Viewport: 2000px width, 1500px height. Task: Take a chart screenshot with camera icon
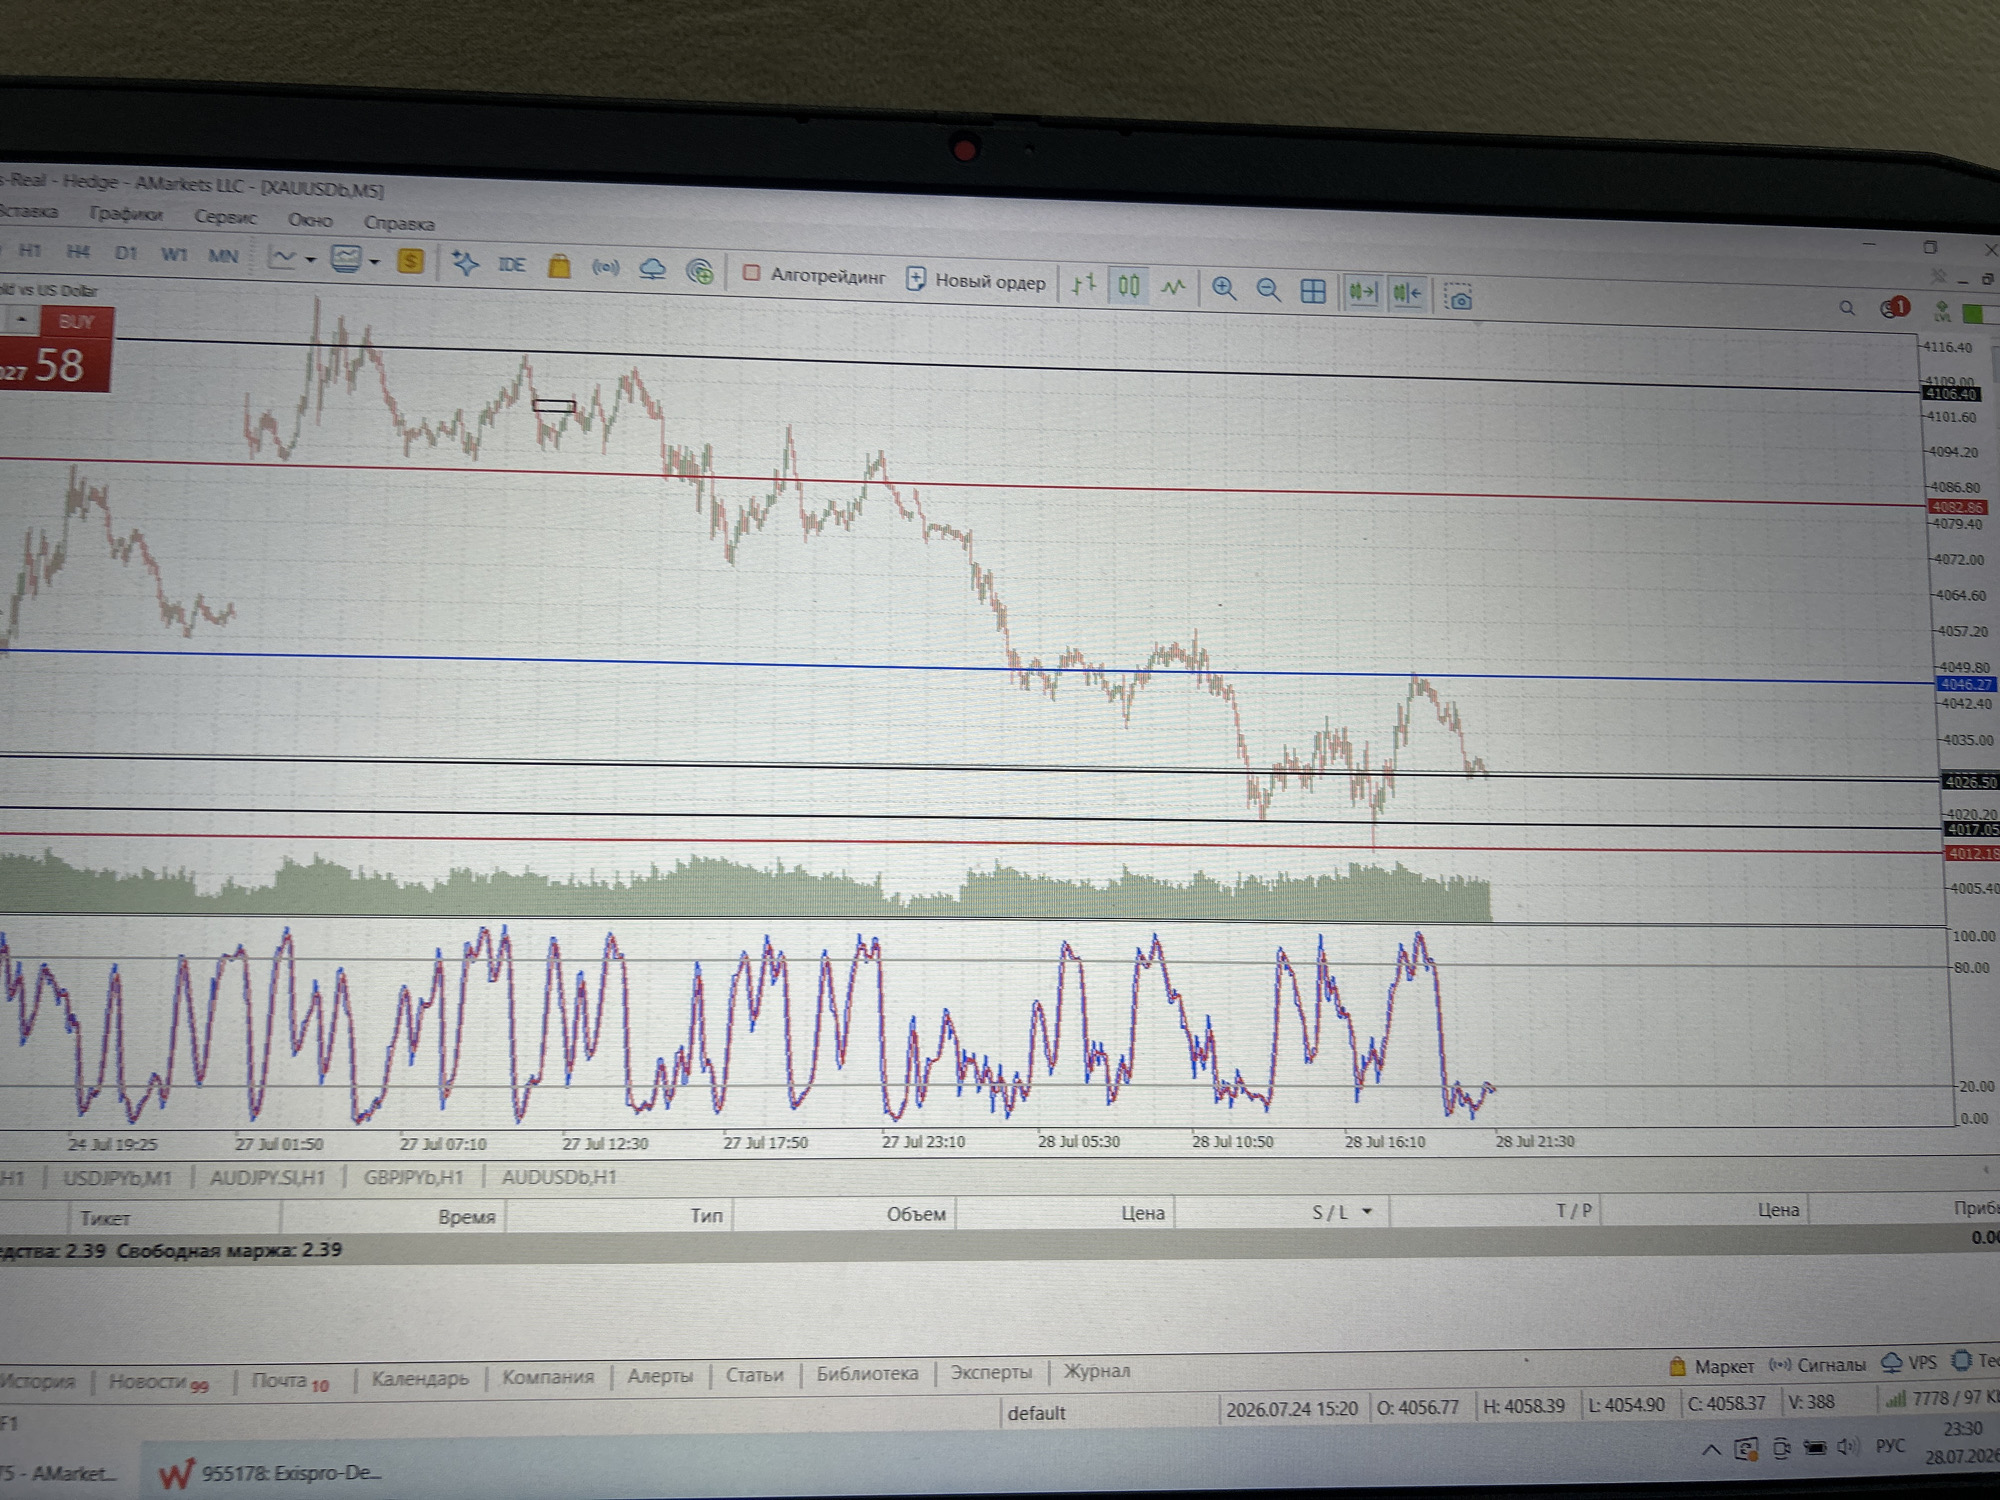click(1459, 298)
